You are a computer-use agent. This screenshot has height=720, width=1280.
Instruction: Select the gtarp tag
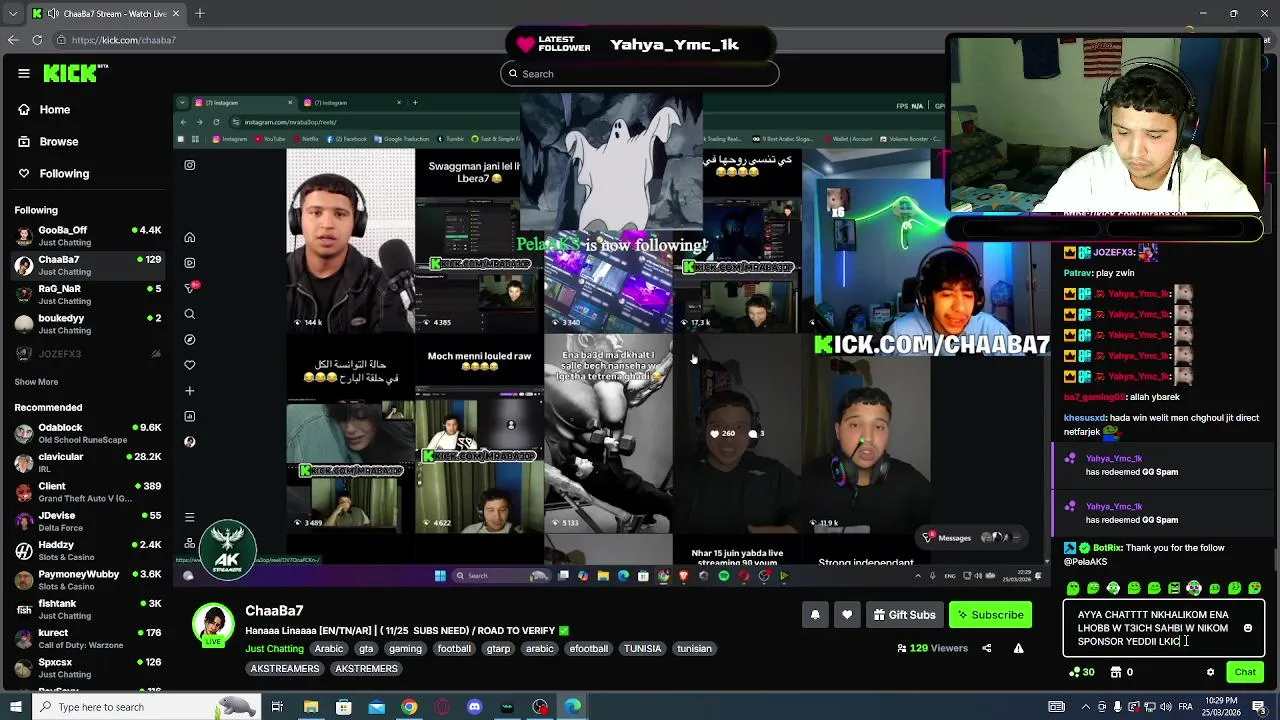[498, 649]
